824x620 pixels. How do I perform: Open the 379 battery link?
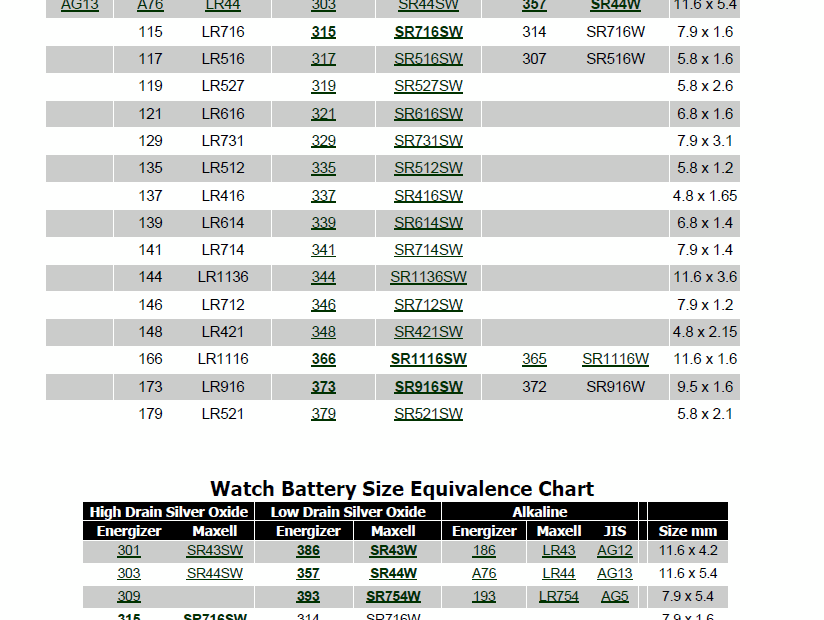(323, 414)
